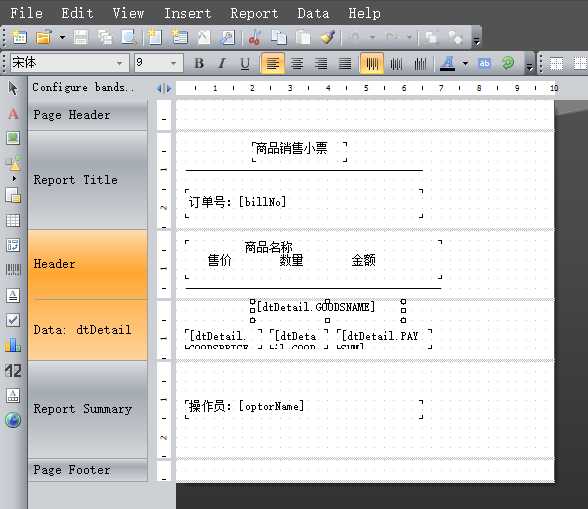Image resolution: width=588 pixels, height=509 pixels.
Task: Click the text color A swatch
Action: [447, 63]
